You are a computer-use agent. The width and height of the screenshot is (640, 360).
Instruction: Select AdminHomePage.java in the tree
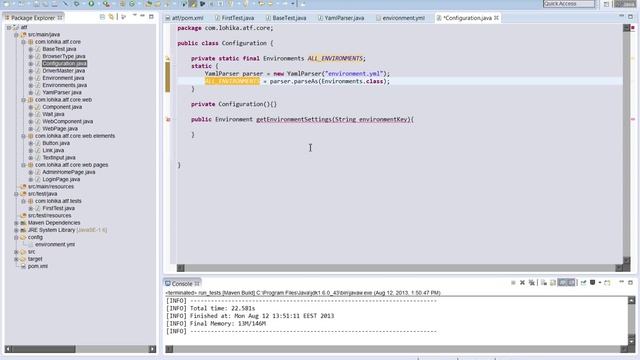69,172
